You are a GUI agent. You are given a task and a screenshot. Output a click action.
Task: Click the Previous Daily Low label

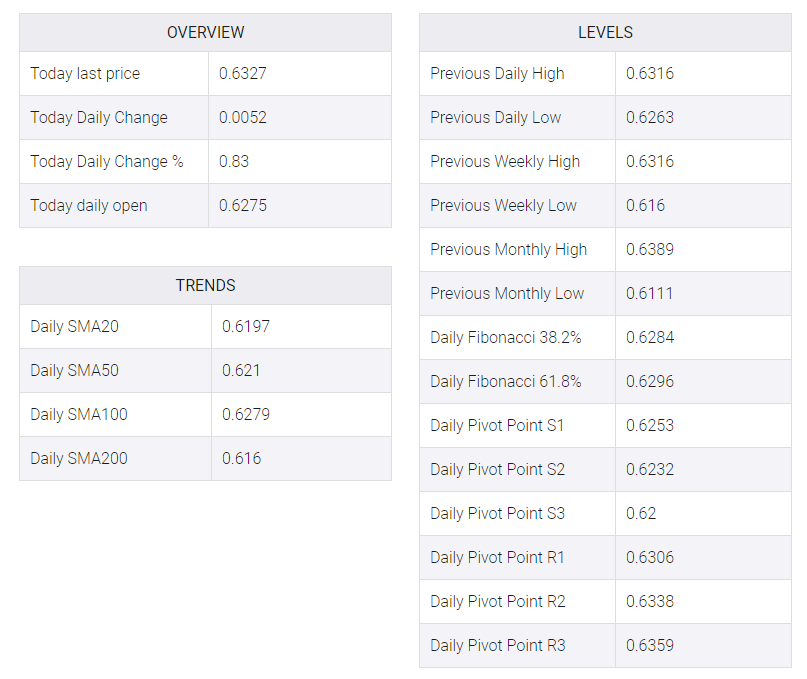(496, 117)
